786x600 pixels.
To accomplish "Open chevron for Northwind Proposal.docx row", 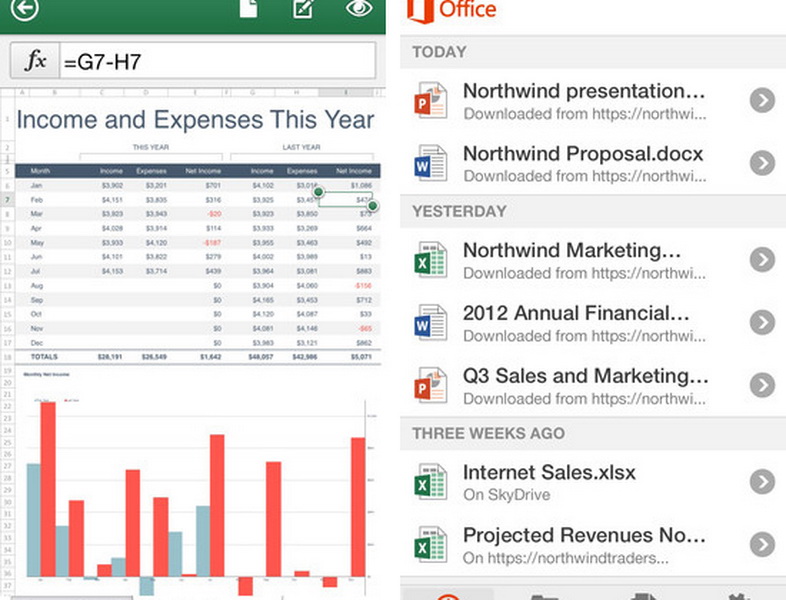I will [762, 163].
